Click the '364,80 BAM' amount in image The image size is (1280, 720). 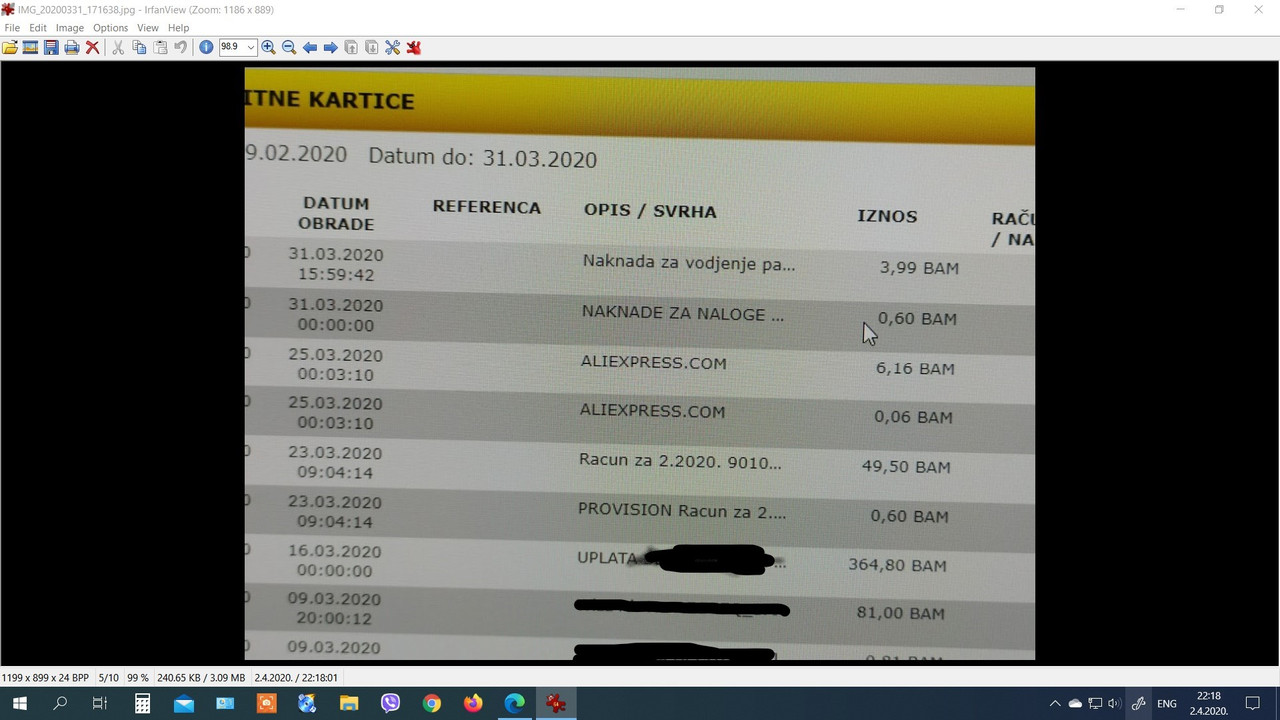point(897,565)
